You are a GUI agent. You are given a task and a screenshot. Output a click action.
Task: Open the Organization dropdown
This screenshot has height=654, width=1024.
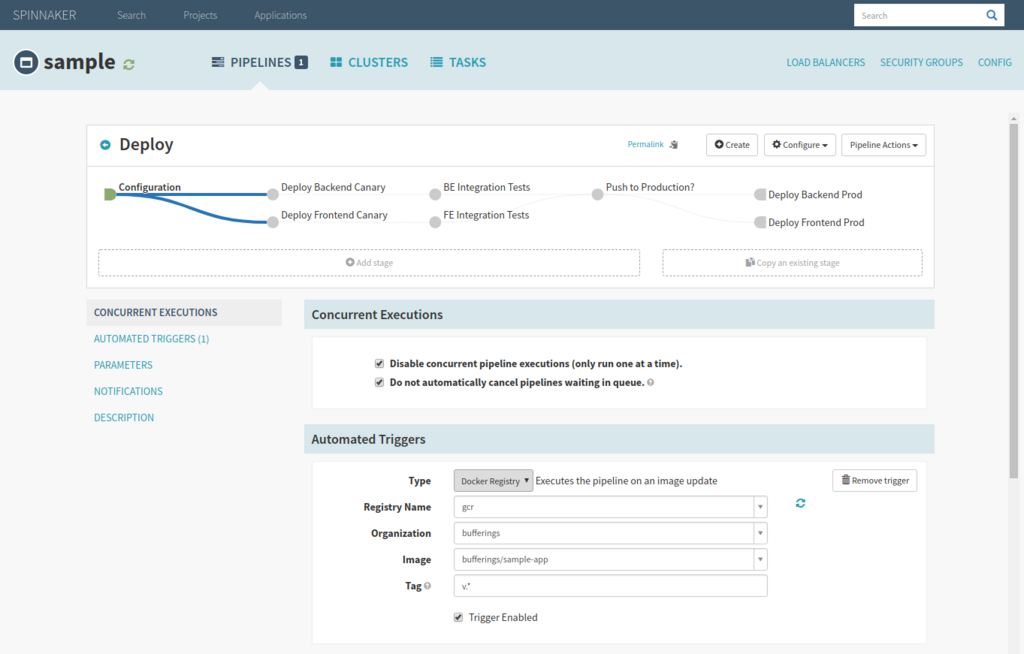tap(610, 533)
